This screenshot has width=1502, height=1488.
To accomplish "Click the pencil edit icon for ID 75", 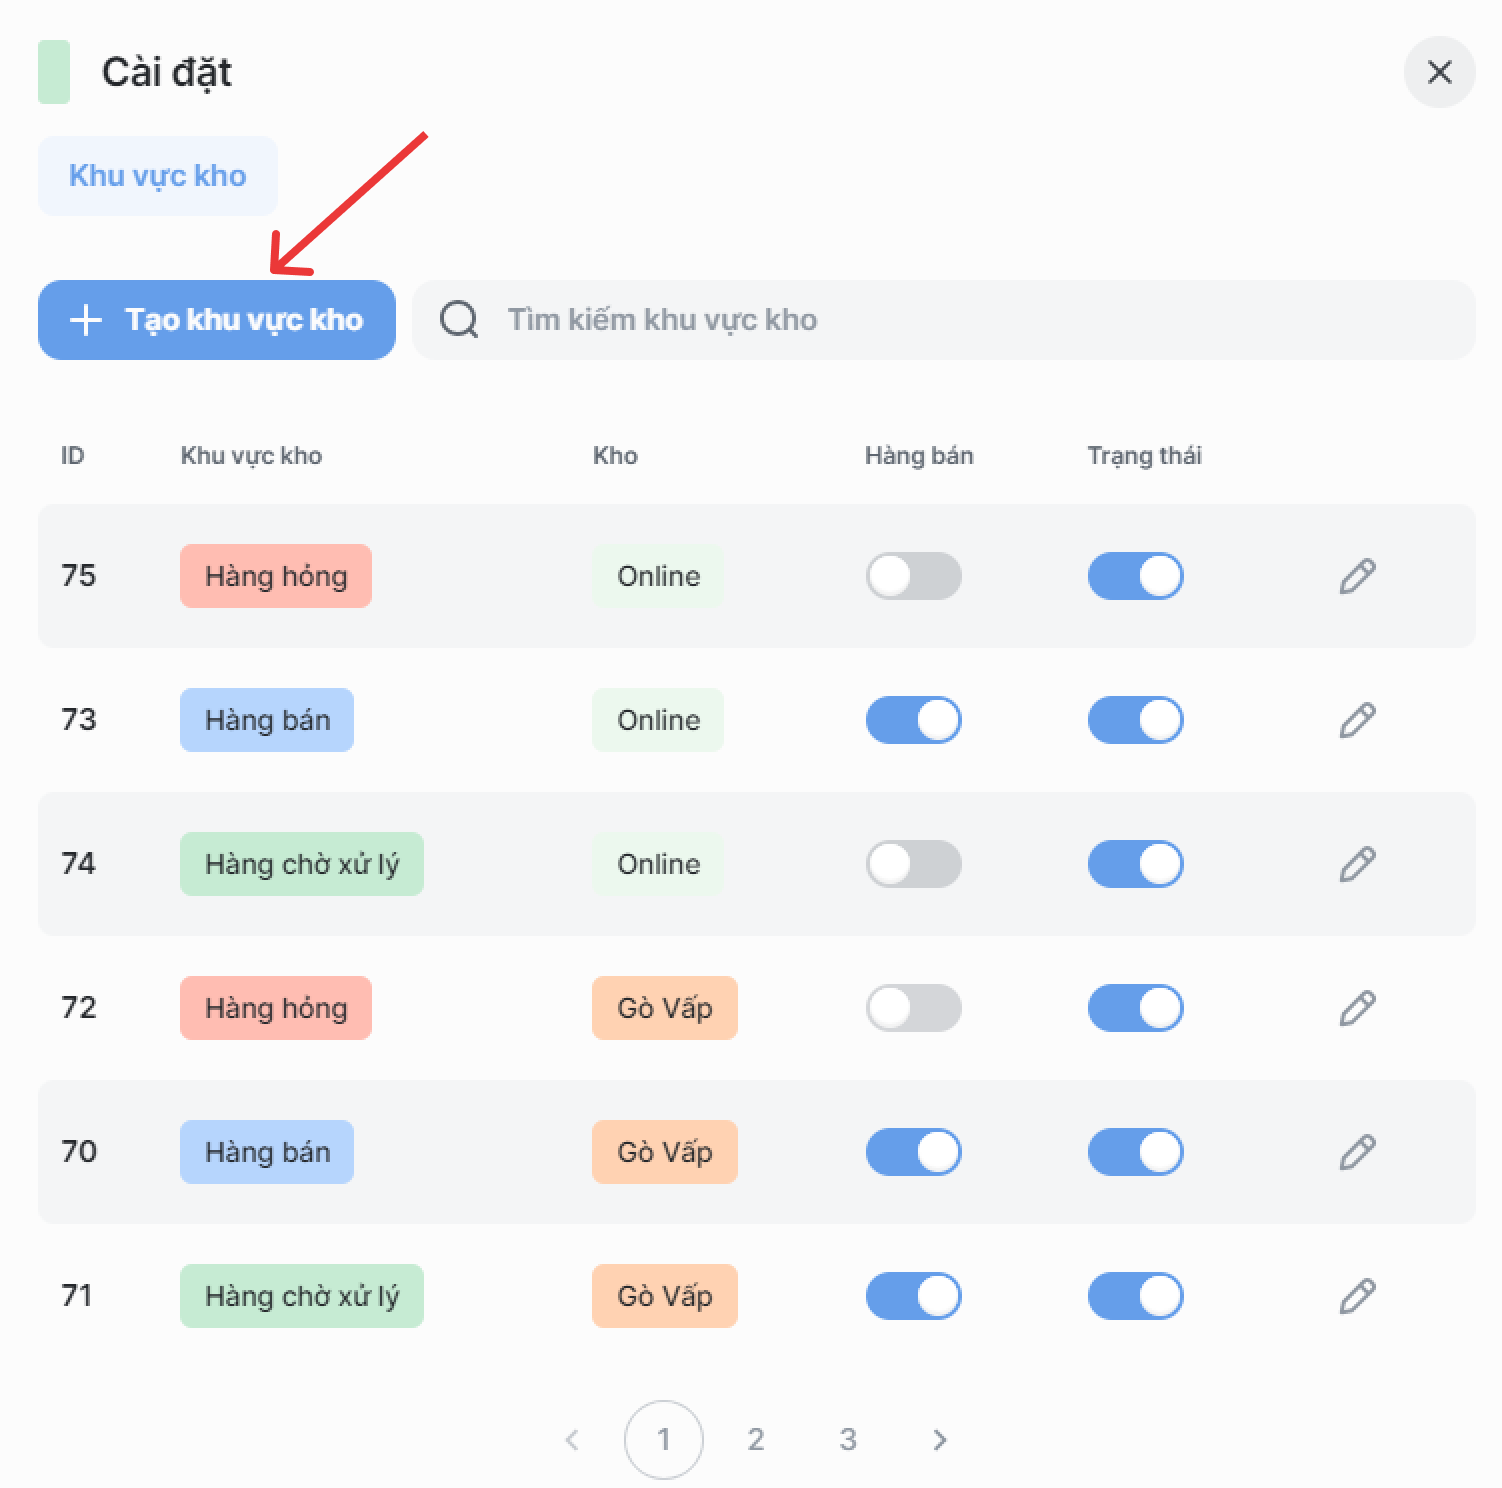I will point(1357,576).
